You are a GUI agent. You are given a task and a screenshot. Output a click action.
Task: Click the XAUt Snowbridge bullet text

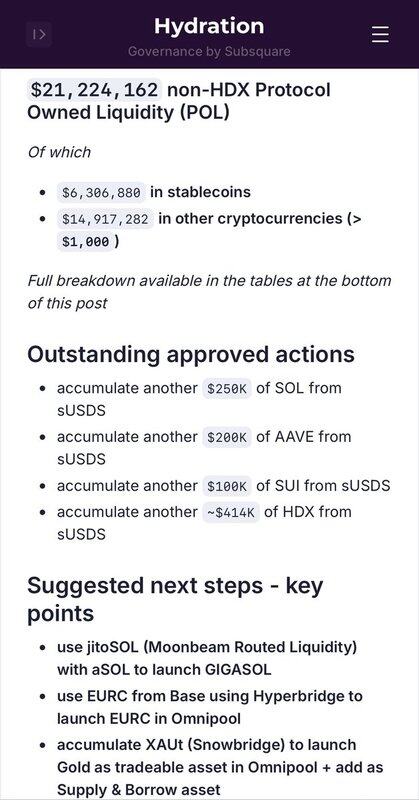220,767
